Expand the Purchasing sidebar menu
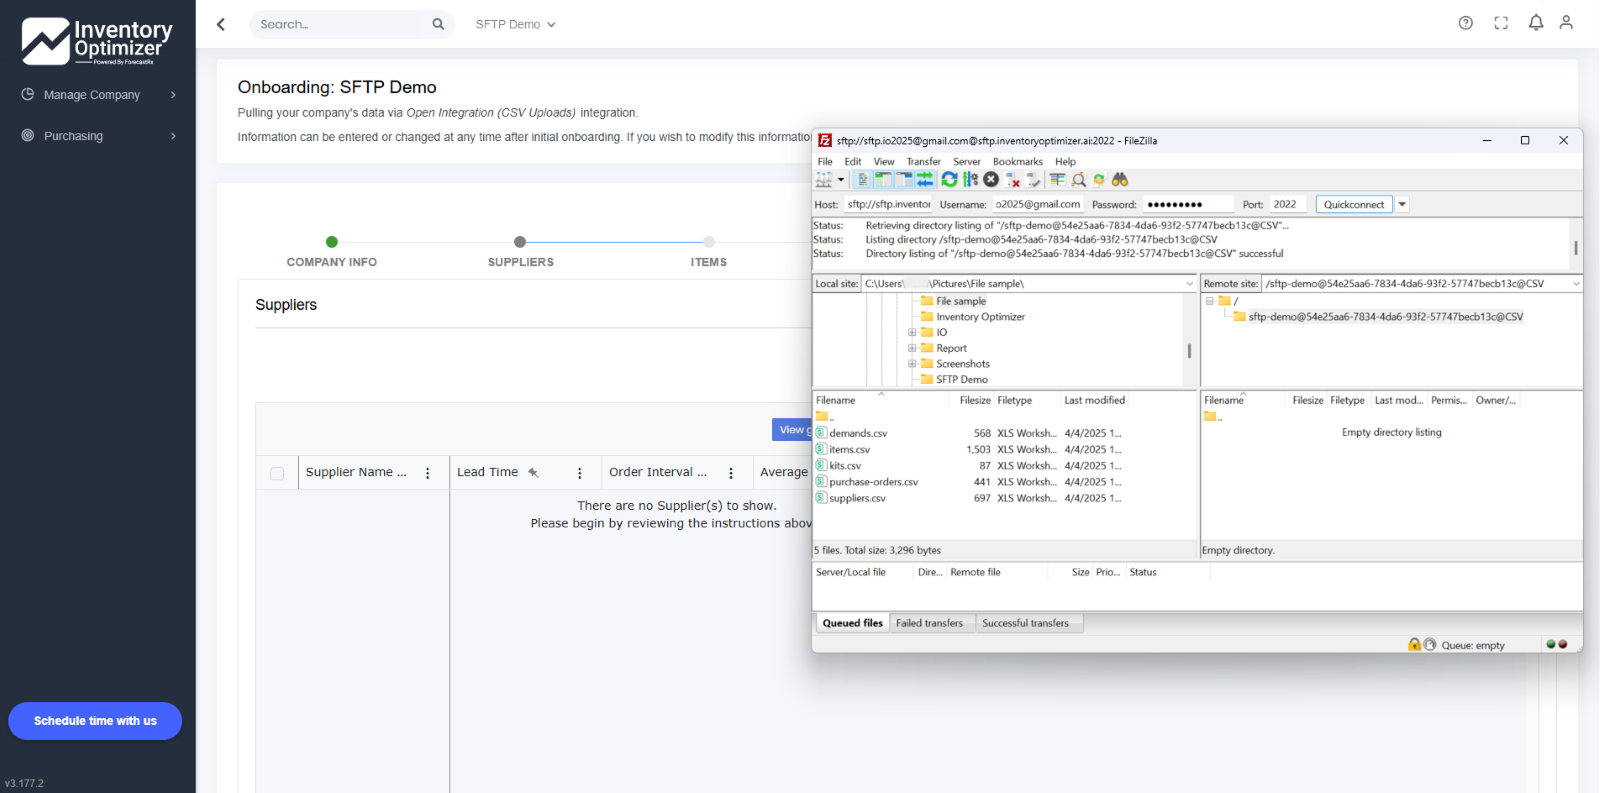 point(98,136)
